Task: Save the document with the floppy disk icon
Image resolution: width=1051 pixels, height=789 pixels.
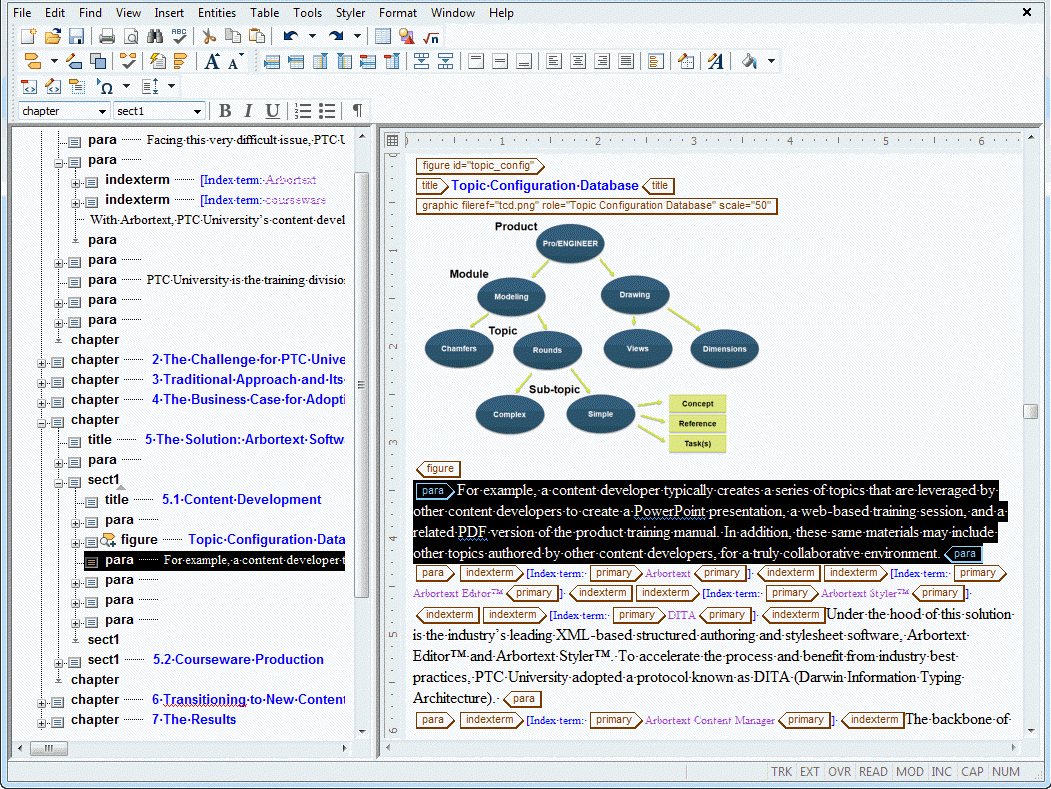Action: (x=76, y=36)
